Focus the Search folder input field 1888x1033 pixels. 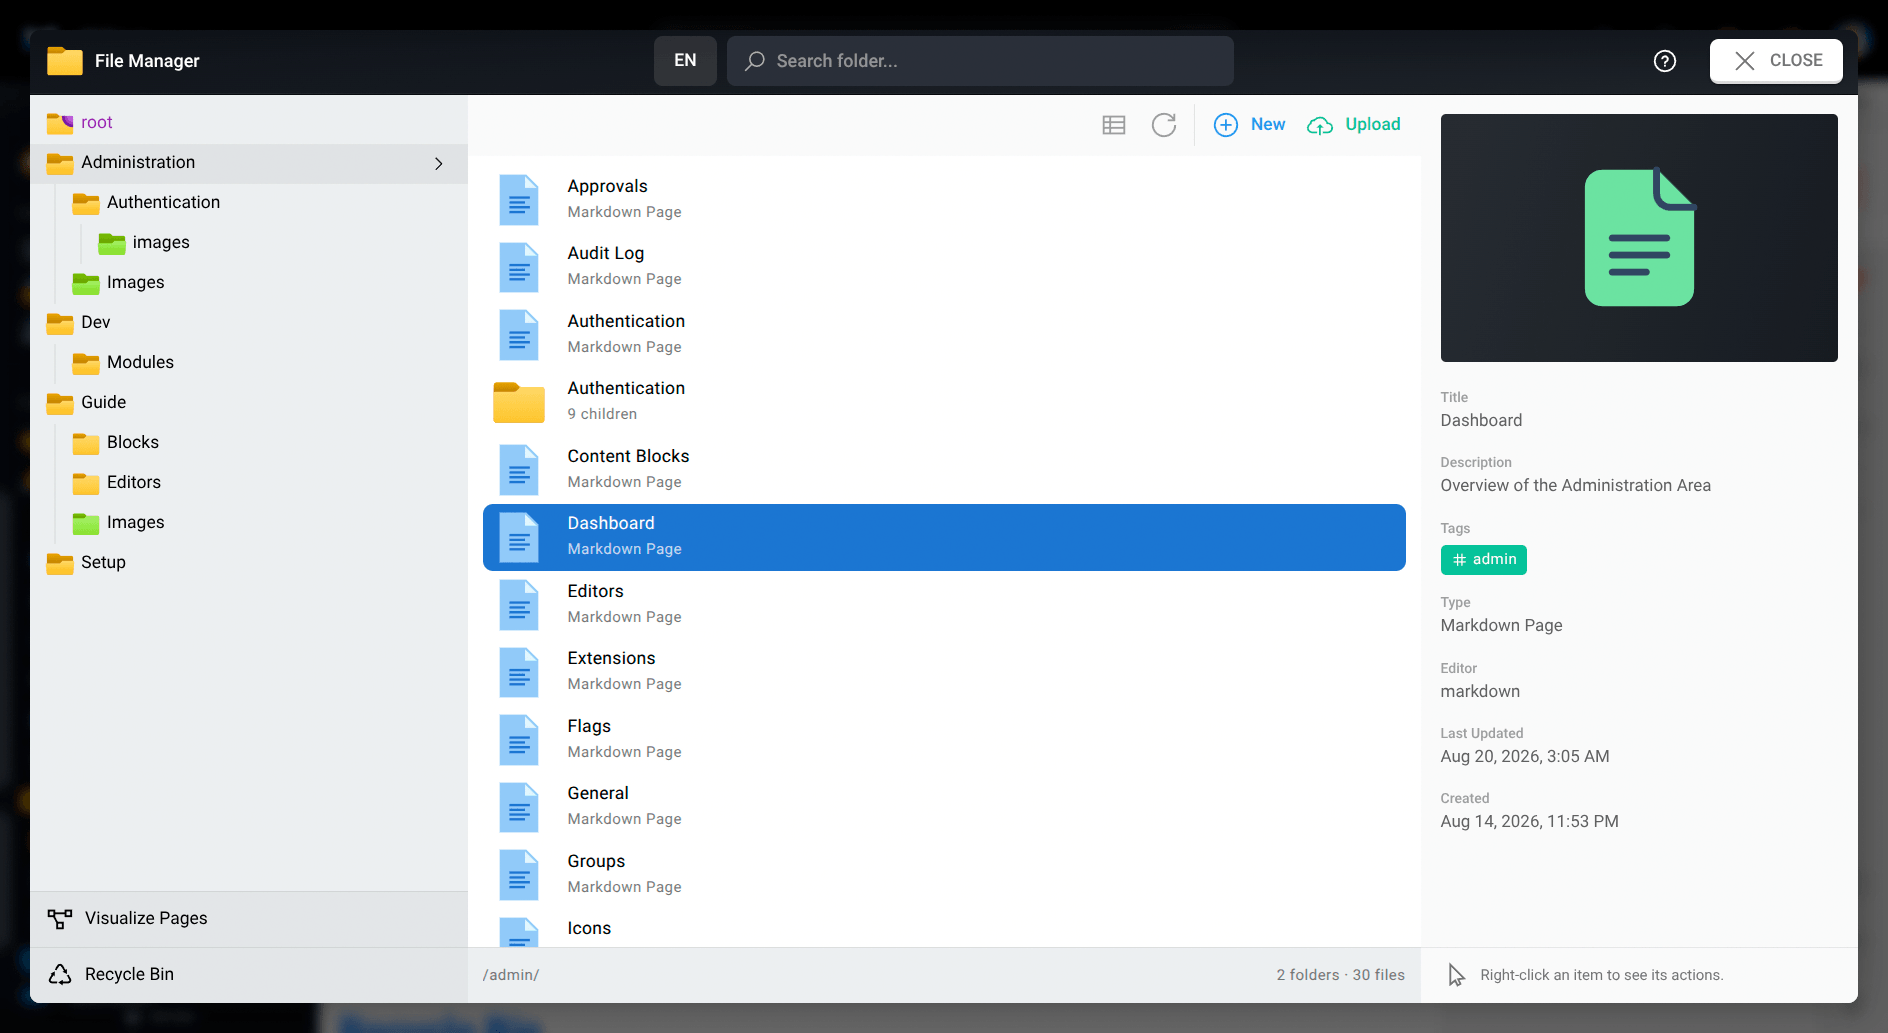(980, 61)
